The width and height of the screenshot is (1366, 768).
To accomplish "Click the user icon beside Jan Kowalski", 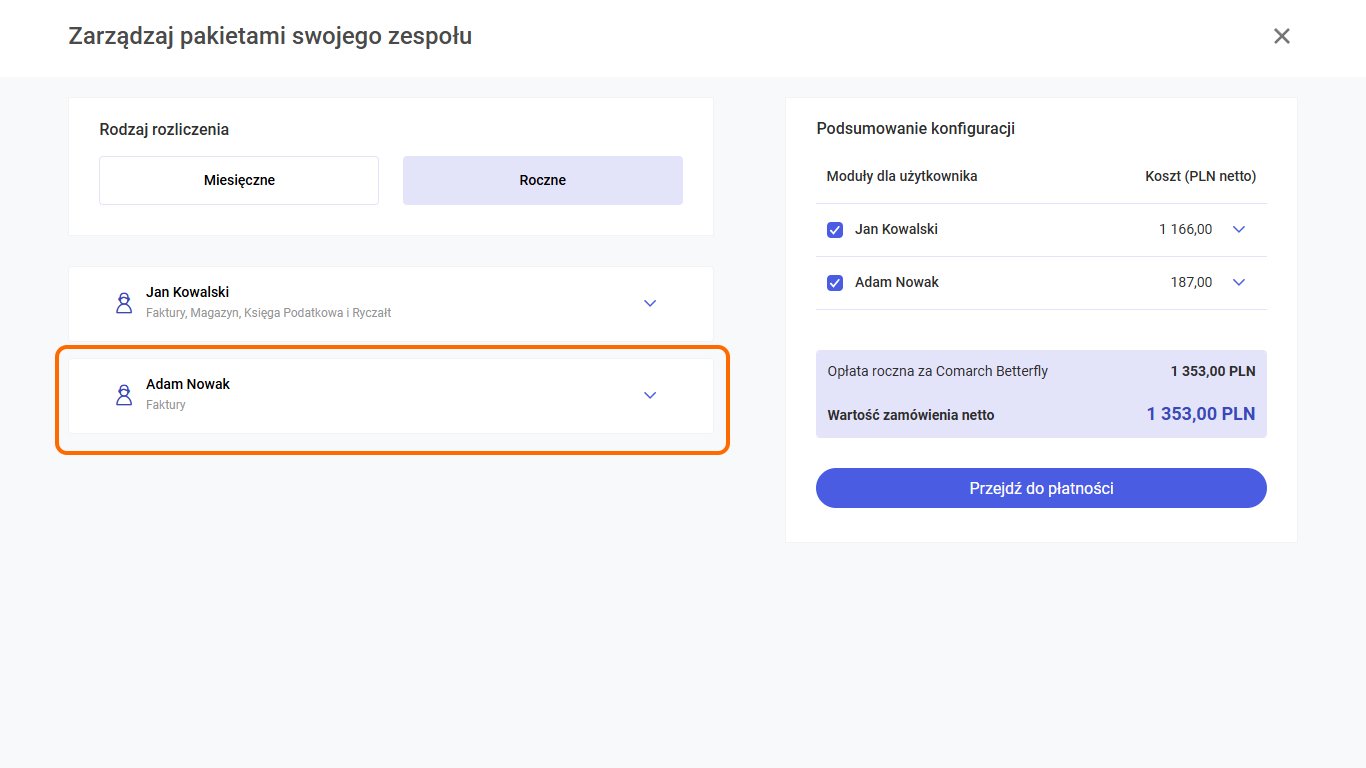I will click(124, 303).
